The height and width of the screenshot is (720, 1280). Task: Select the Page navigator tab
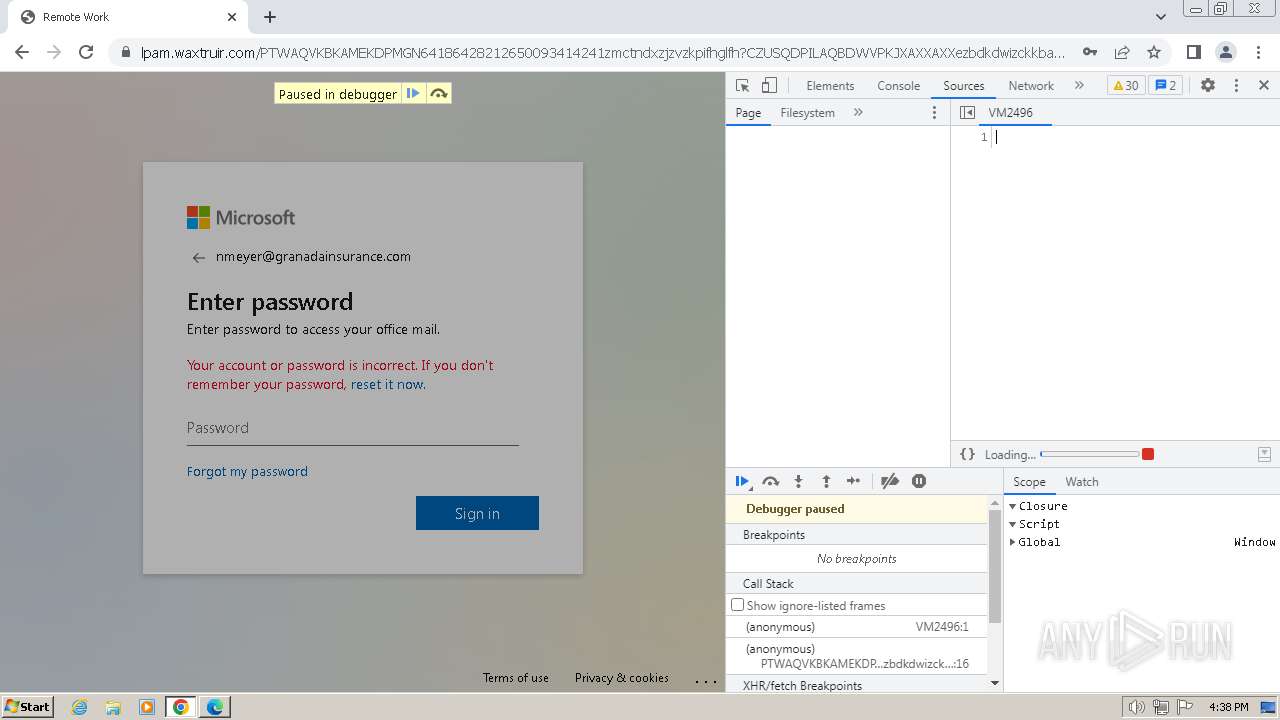click(x=748, y=113)
